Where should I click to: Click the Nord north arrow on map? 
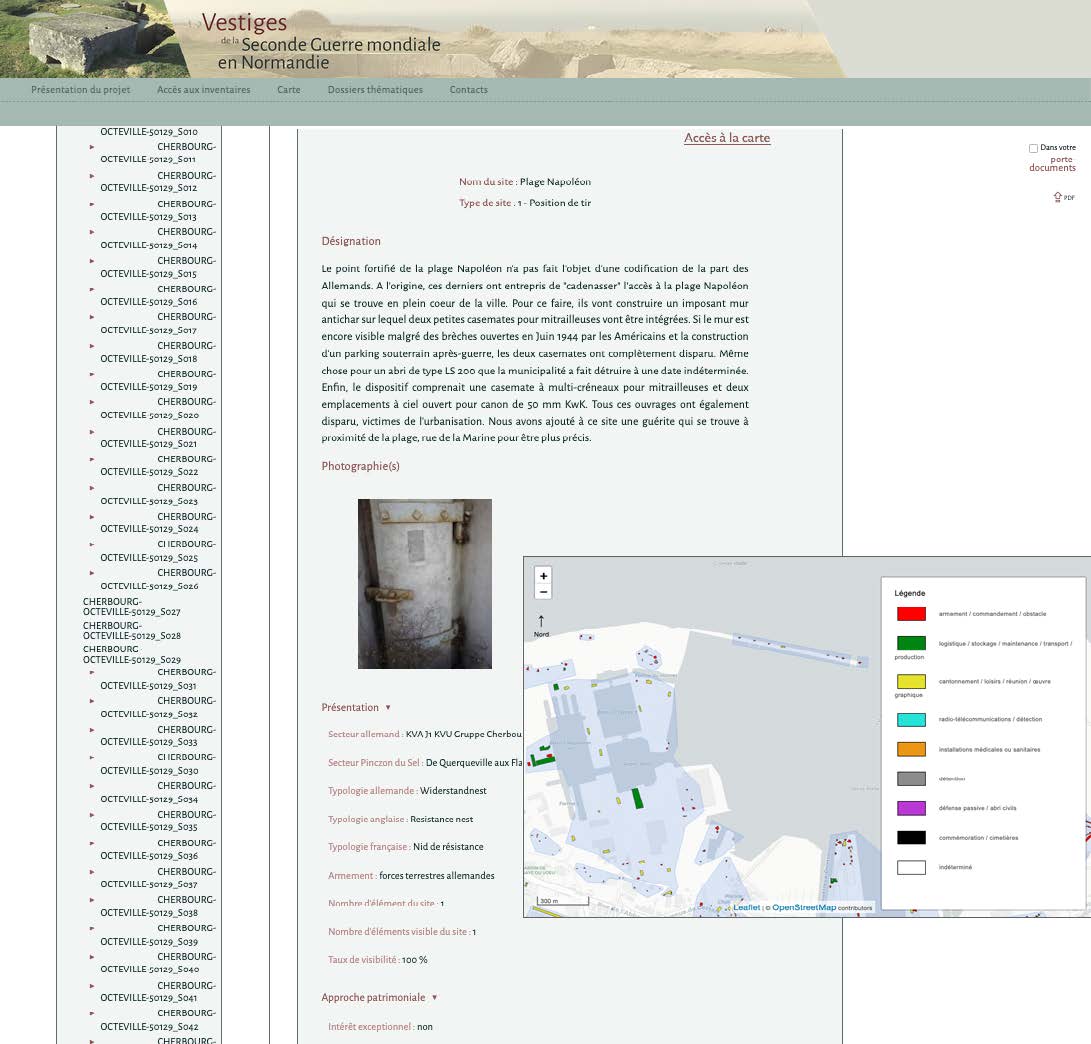[541, 621]
